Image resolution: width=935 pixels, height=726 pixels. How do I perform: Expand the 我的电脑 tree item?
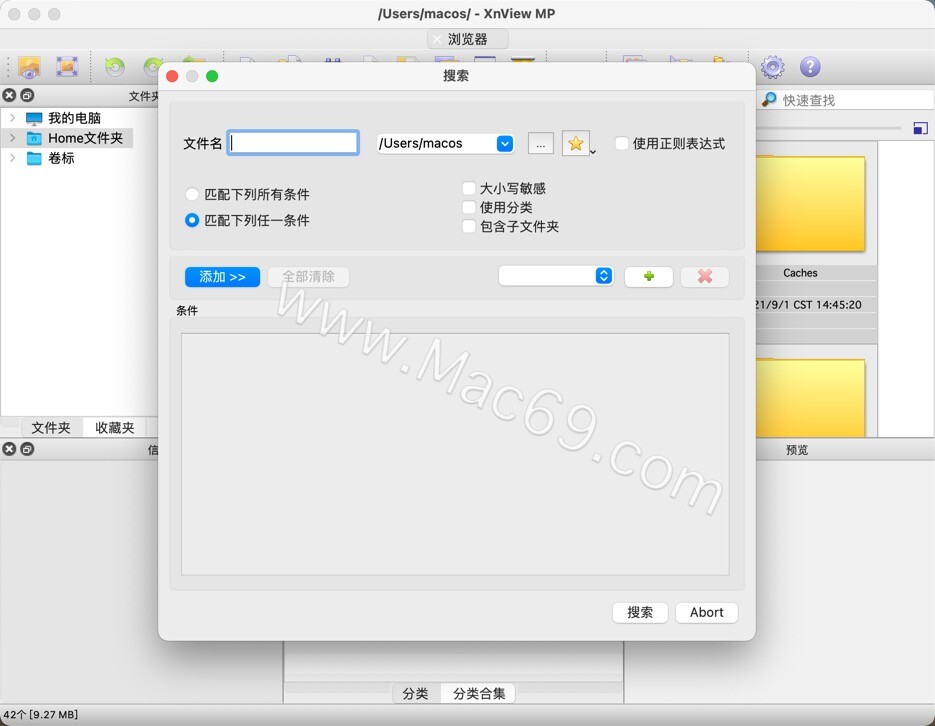coord(12,117)
